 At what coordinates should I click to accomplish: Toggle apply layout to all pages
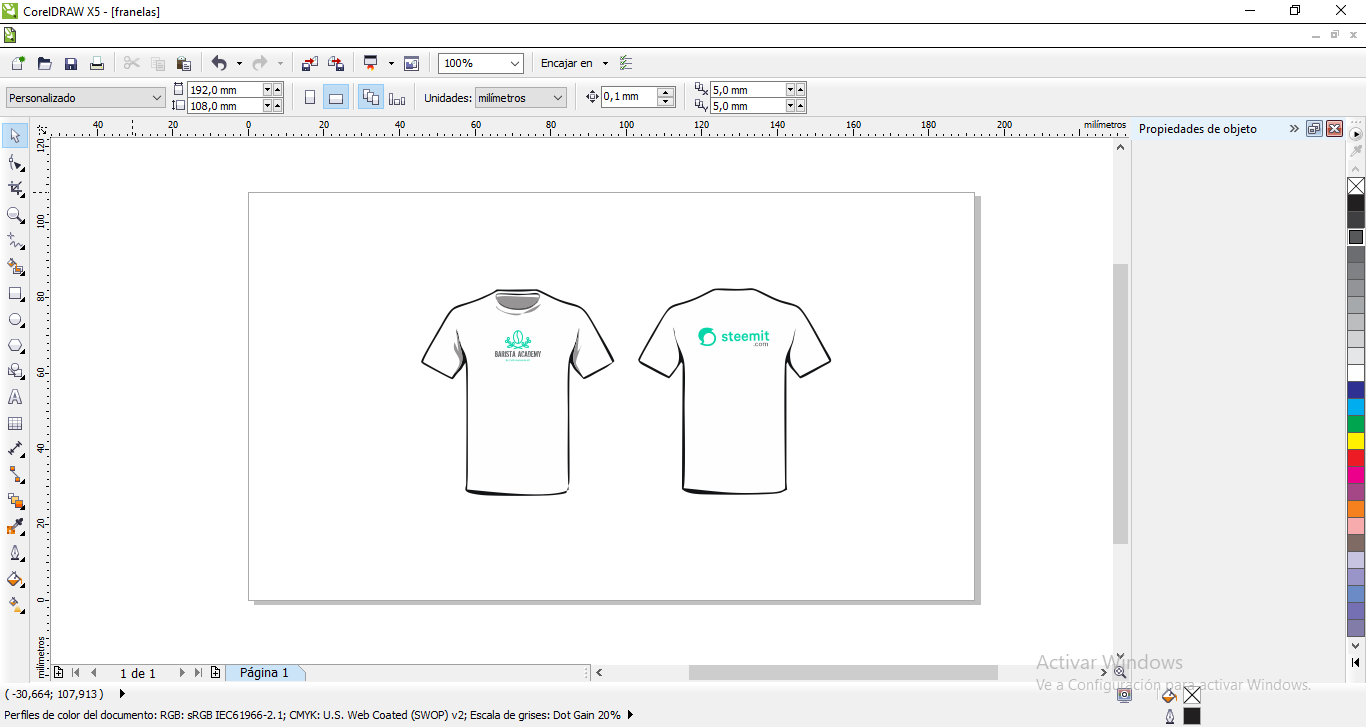(x=370, y=98)
